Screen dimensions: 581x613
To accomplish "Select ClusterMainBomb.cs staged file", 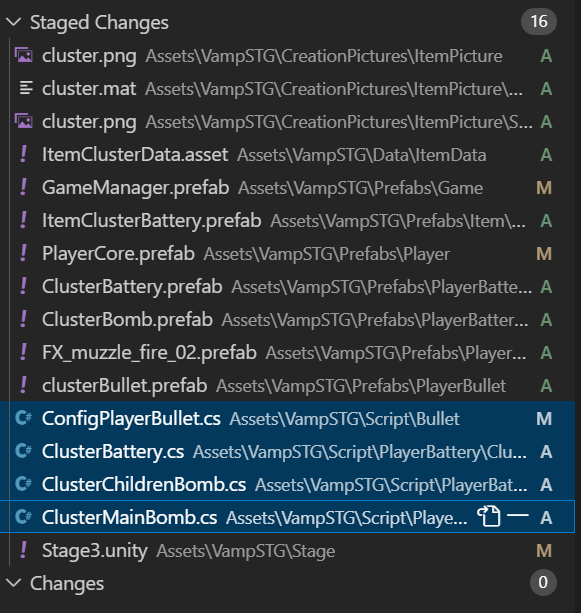I will pyautogui.click(x=287, y=516).
